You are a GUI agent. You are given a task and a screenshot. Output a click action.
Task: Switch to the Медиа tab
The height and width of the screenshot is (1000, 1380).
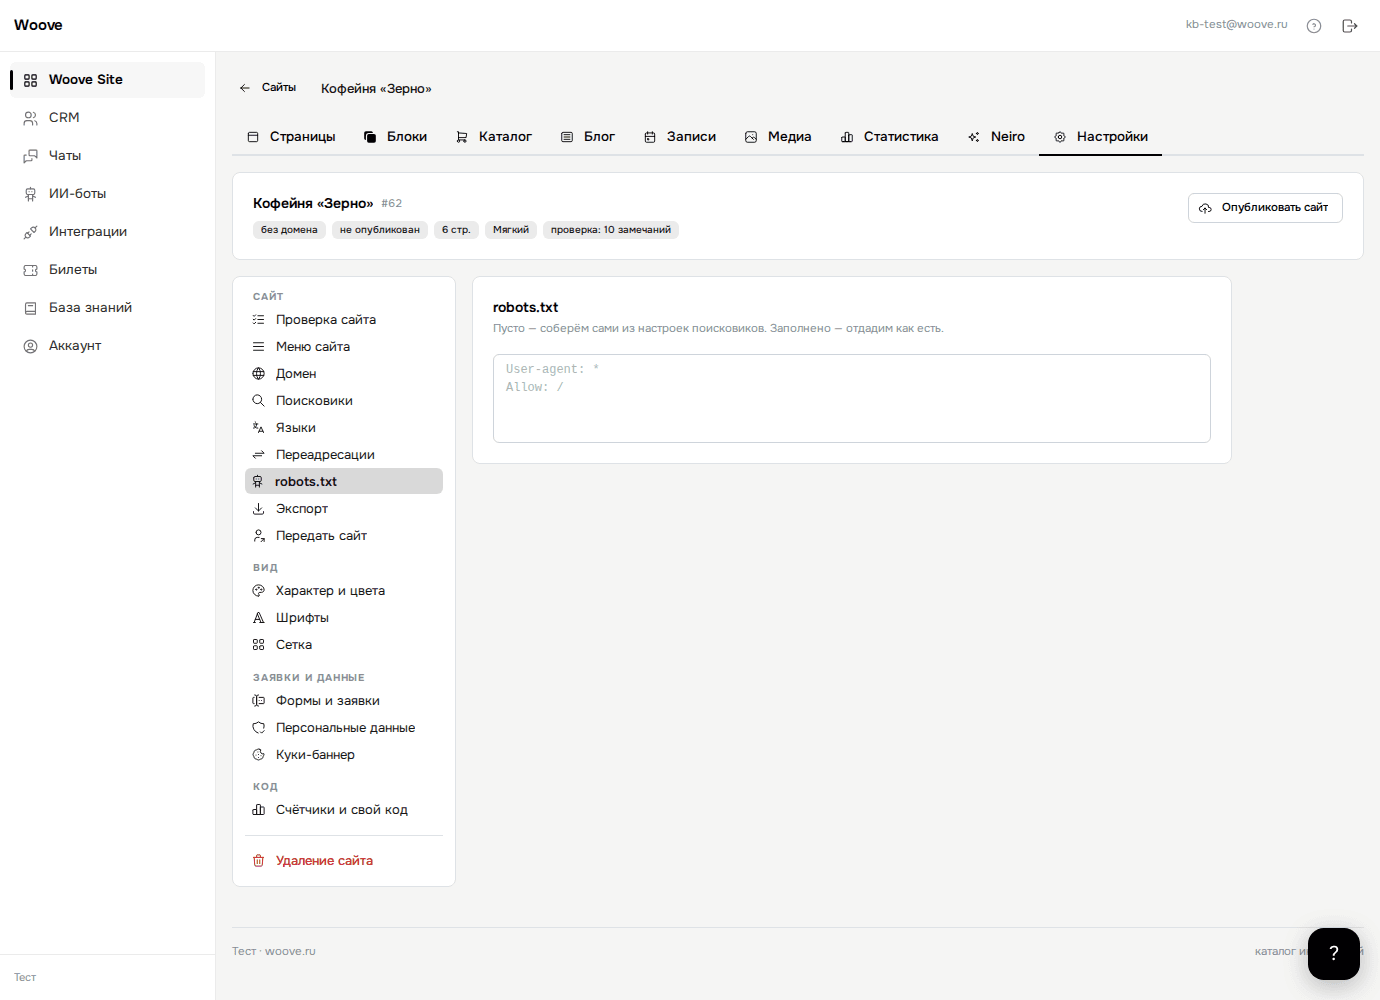point(778,137)
